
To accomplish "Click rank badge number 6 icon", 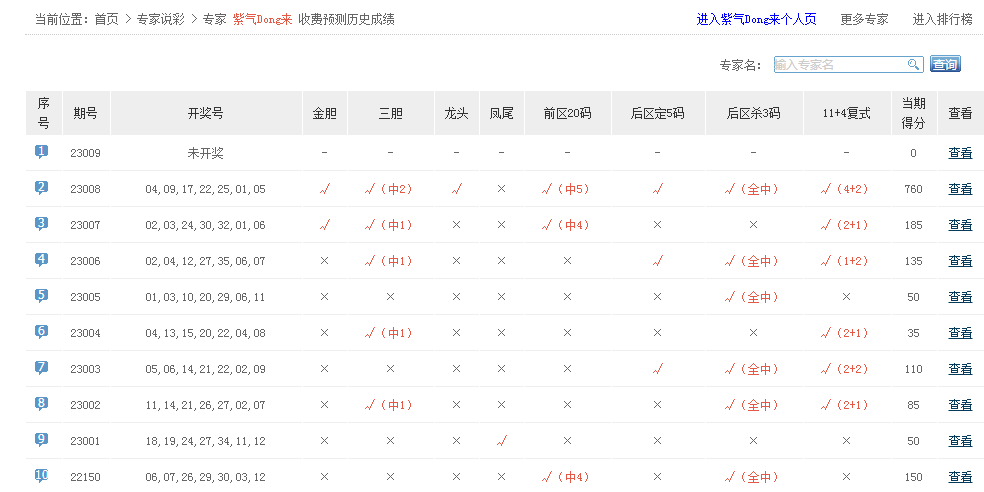I will [x=42, y=332].
